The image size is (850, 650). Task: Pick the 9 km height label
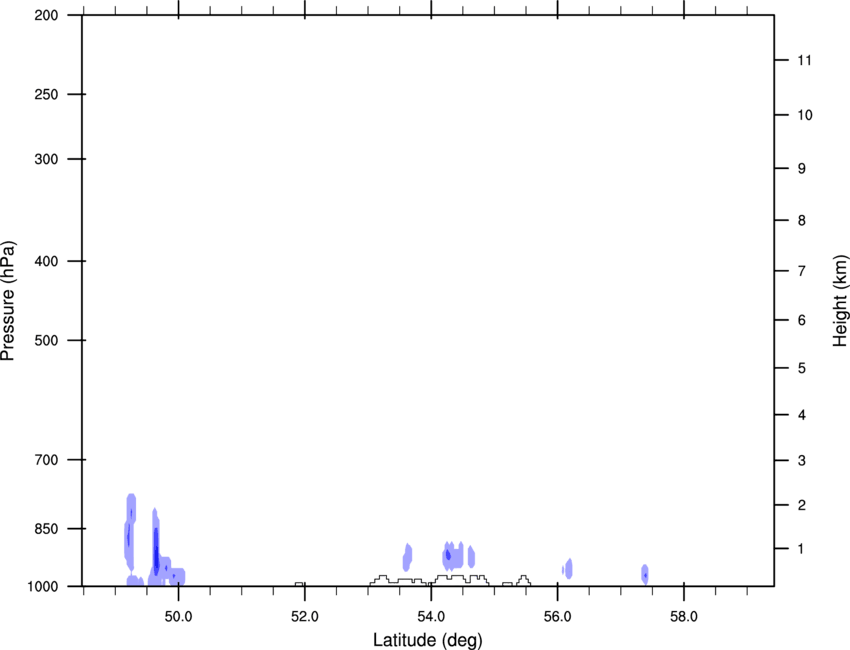pos(802,169)
